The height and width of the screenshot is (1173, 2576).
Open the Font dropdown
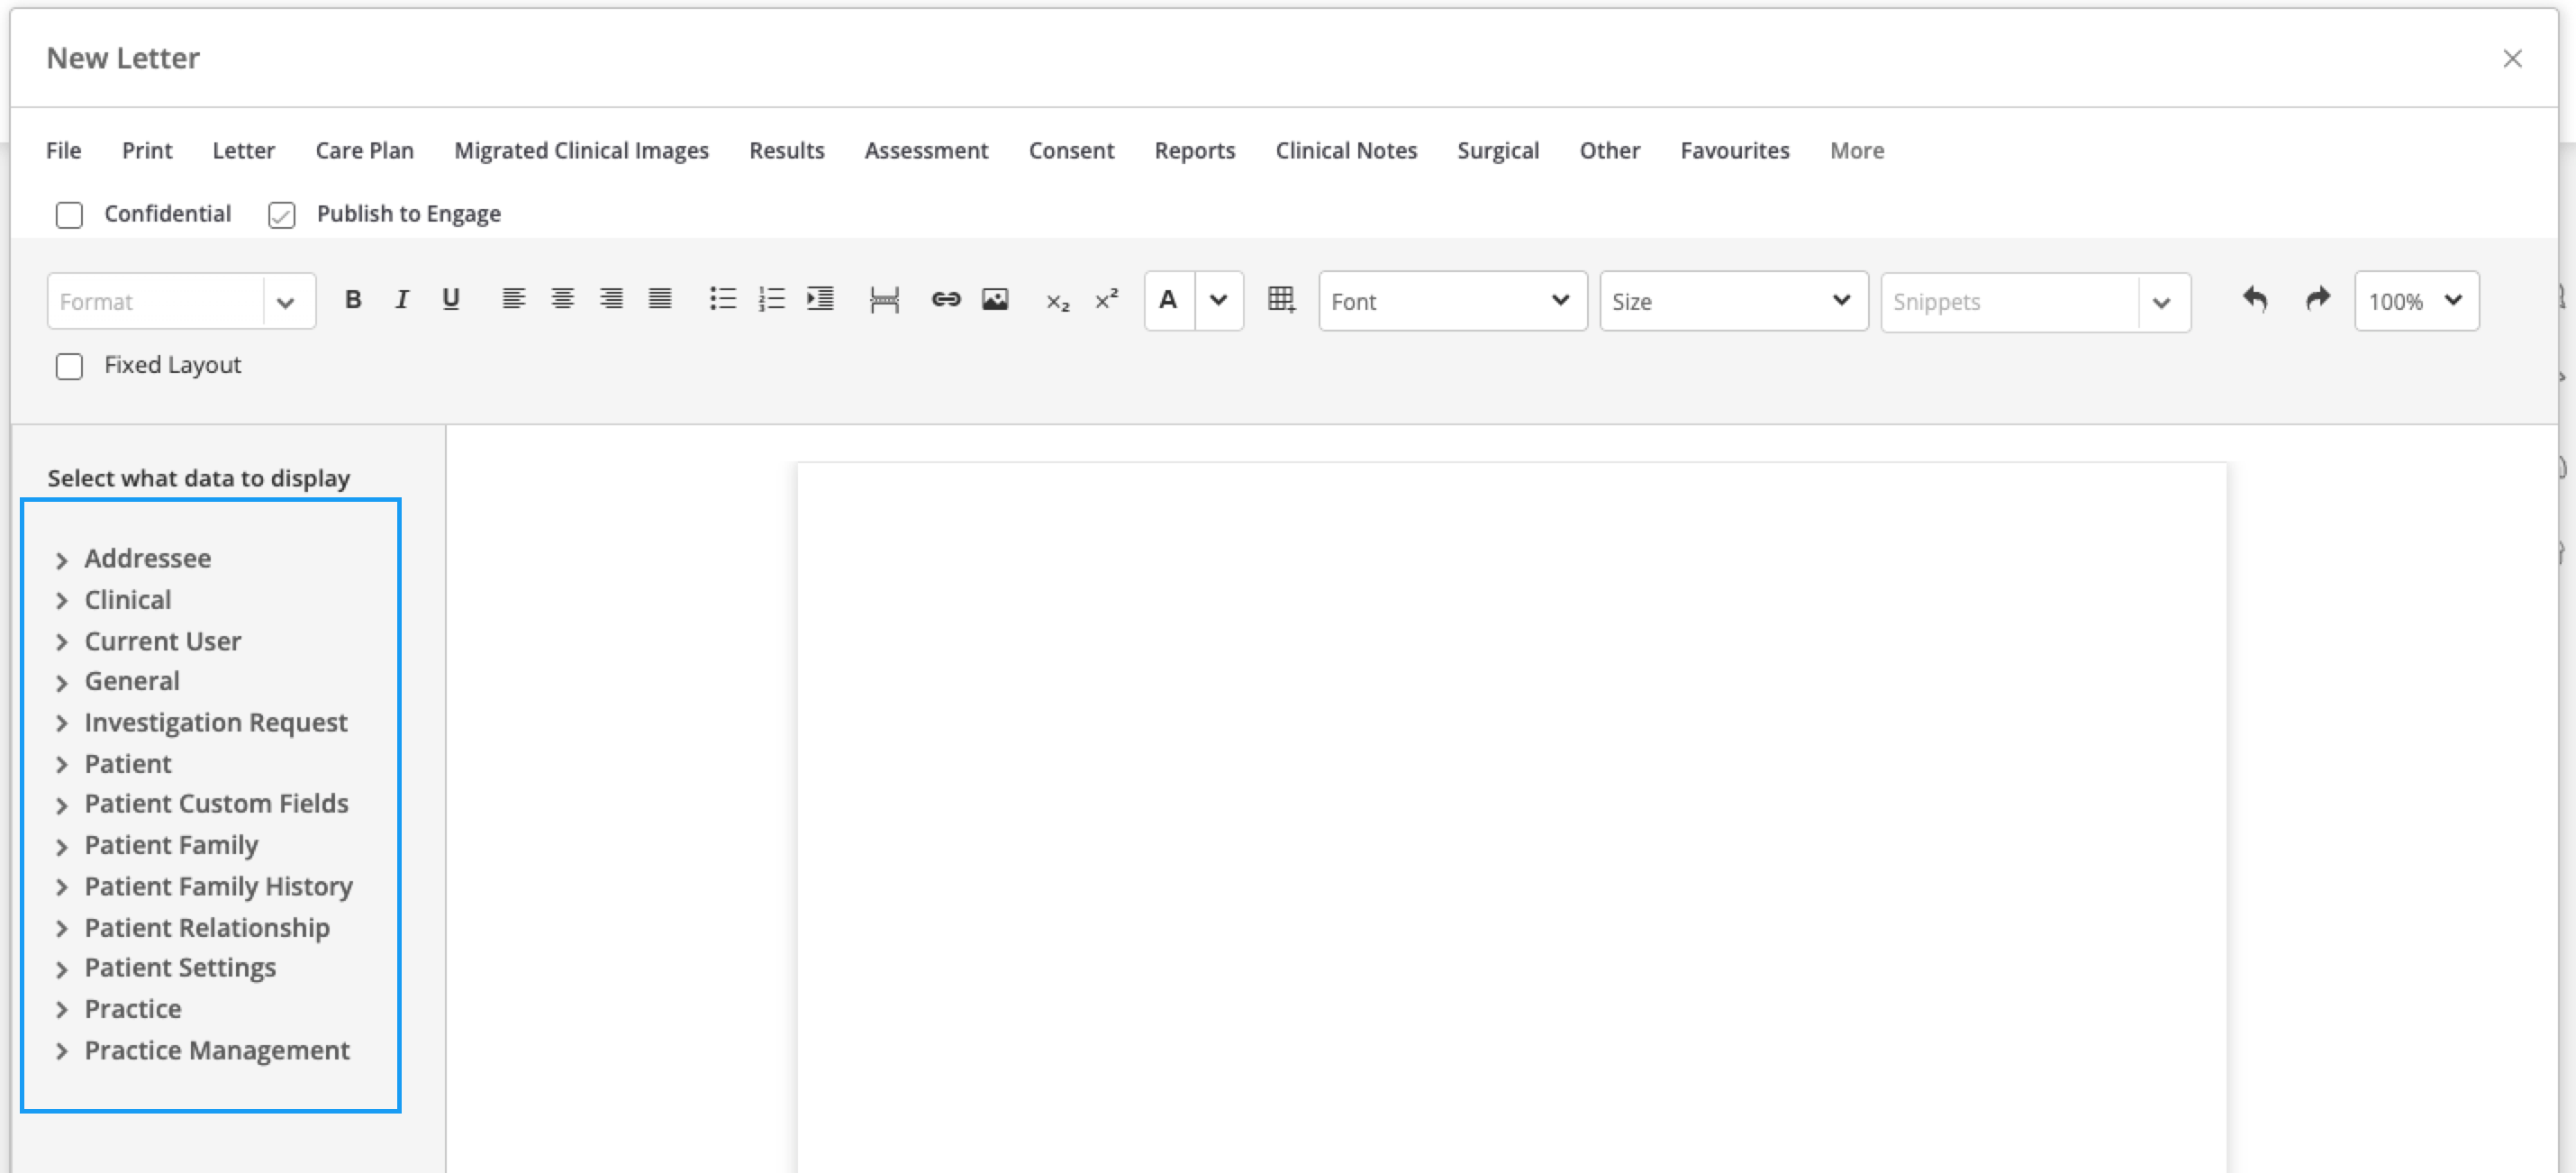(1452, 301)
